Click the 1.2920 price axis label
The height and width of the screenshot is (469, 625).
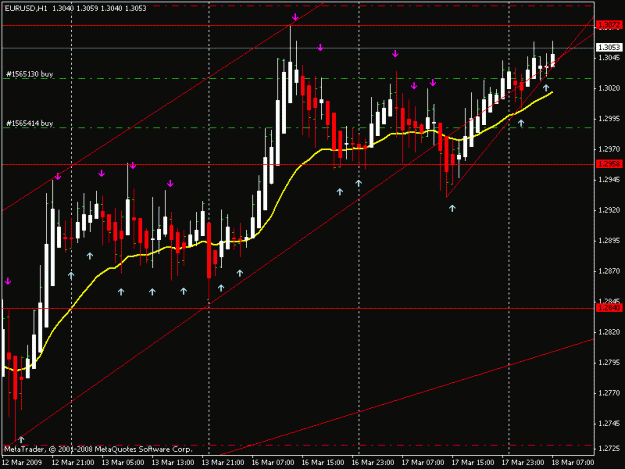pyautogui.click(x=609, y=210)
